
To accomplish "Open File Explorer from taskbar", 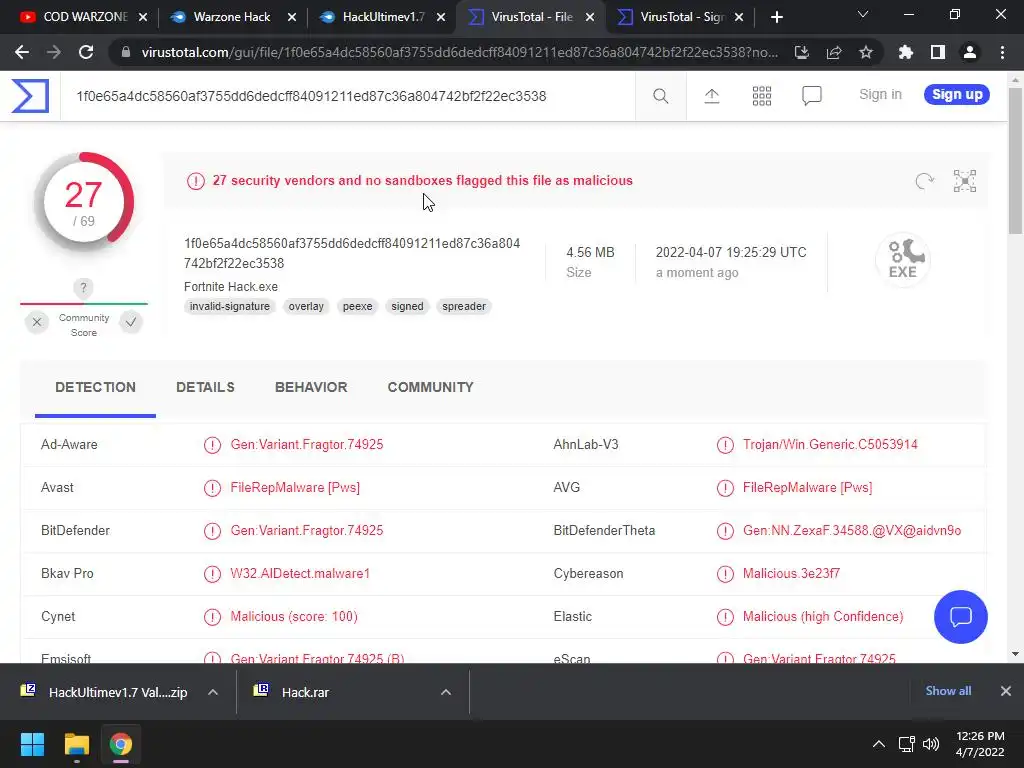I will click(76, 744).
